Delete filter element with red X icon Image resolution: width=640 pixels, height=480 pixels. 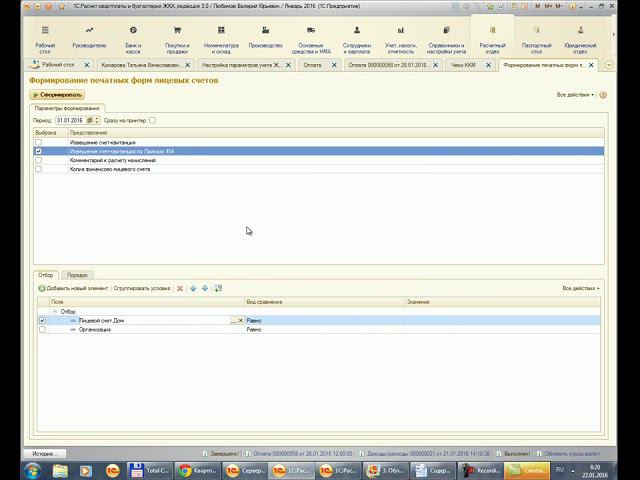[x=180, y=289]
